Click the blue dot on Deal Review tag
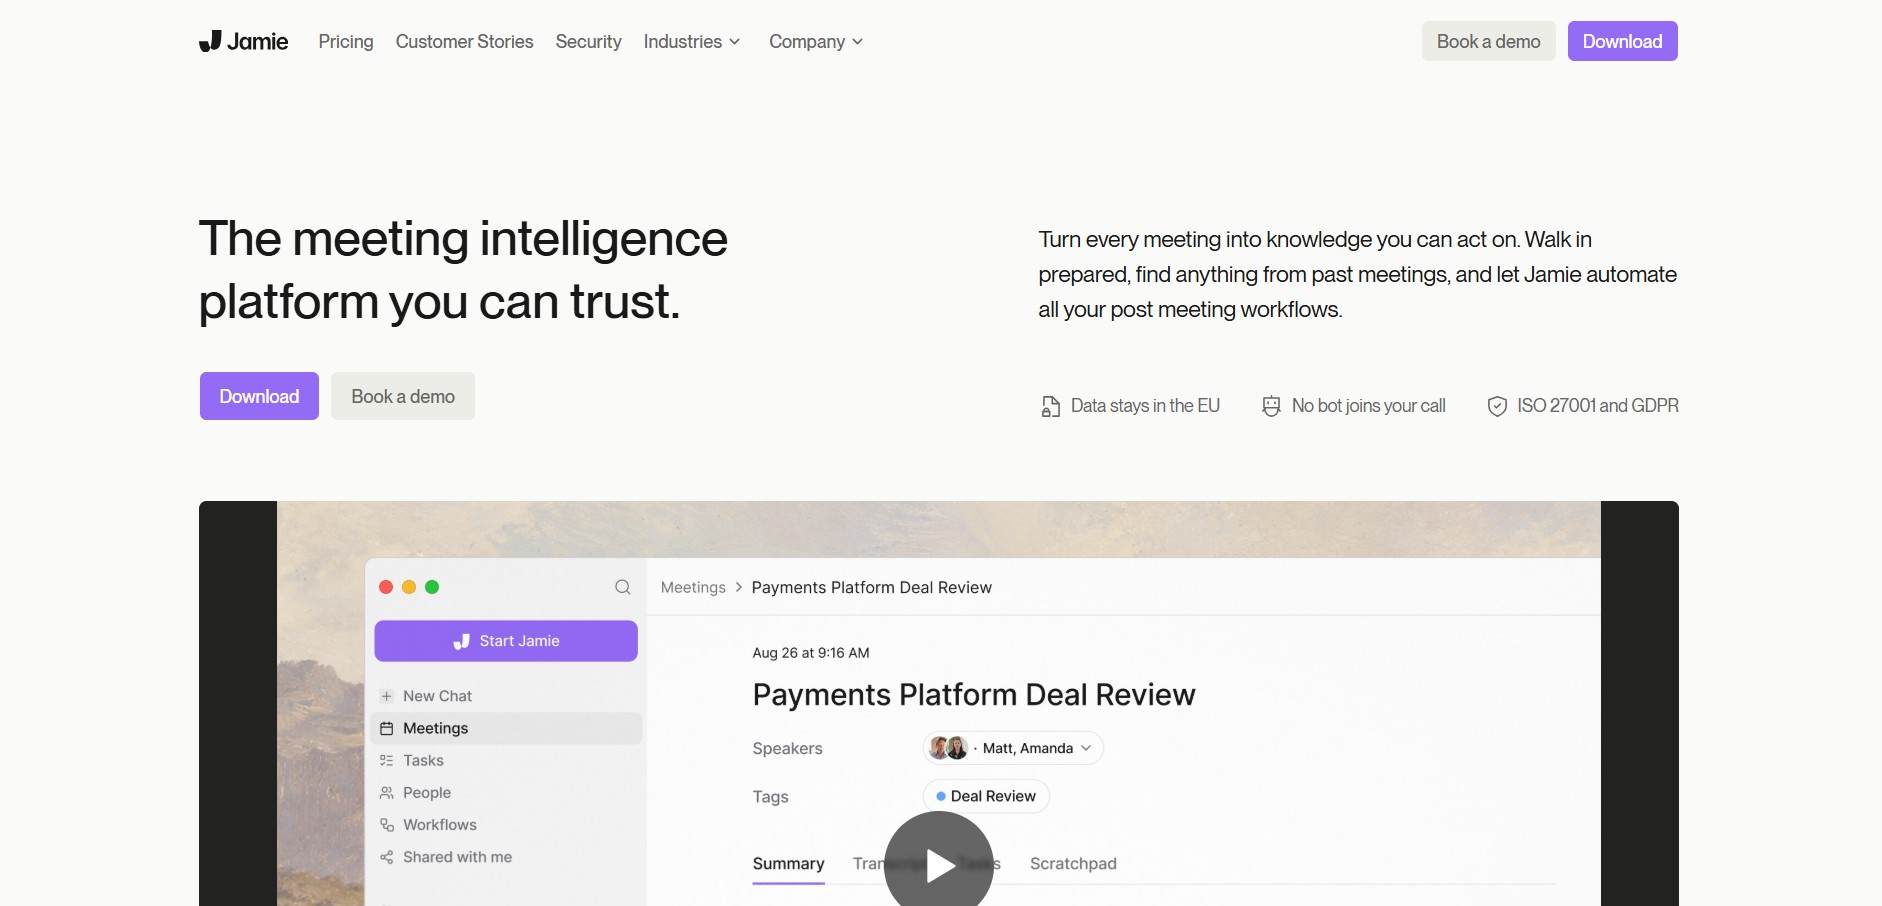 tap(941, 796)
